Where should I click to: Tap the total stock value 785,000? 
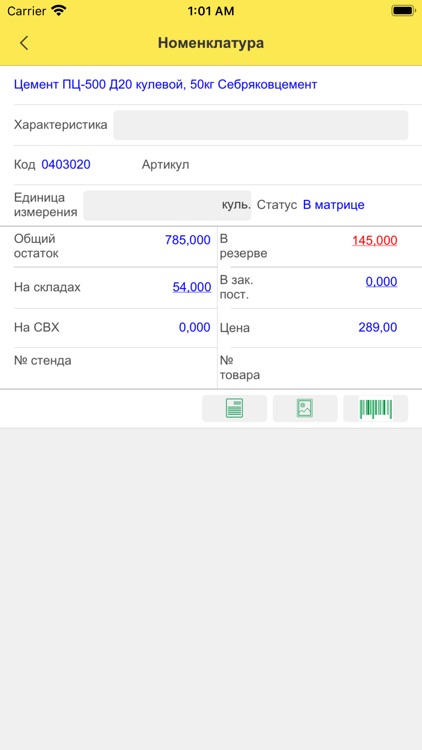pyautogui.click(x=188, y=240)
